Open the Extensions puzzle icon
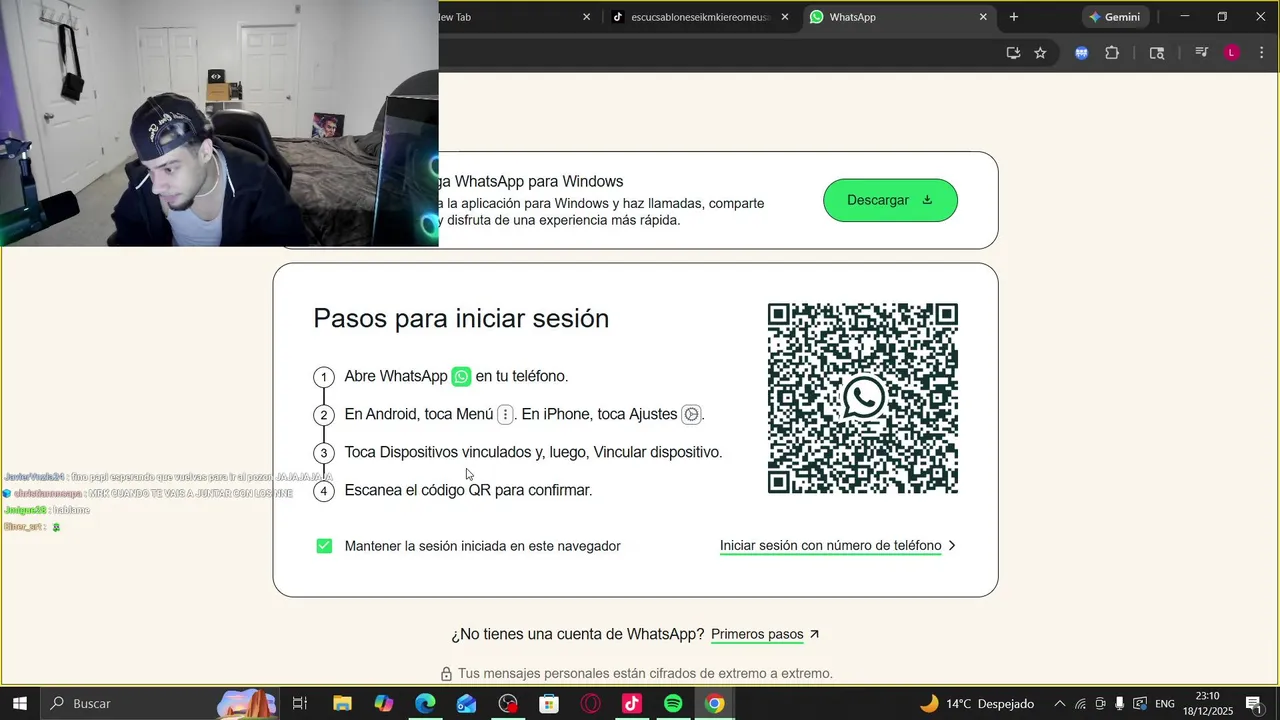Viewport: 1280px width, 720px height. tap(1112, 53)
